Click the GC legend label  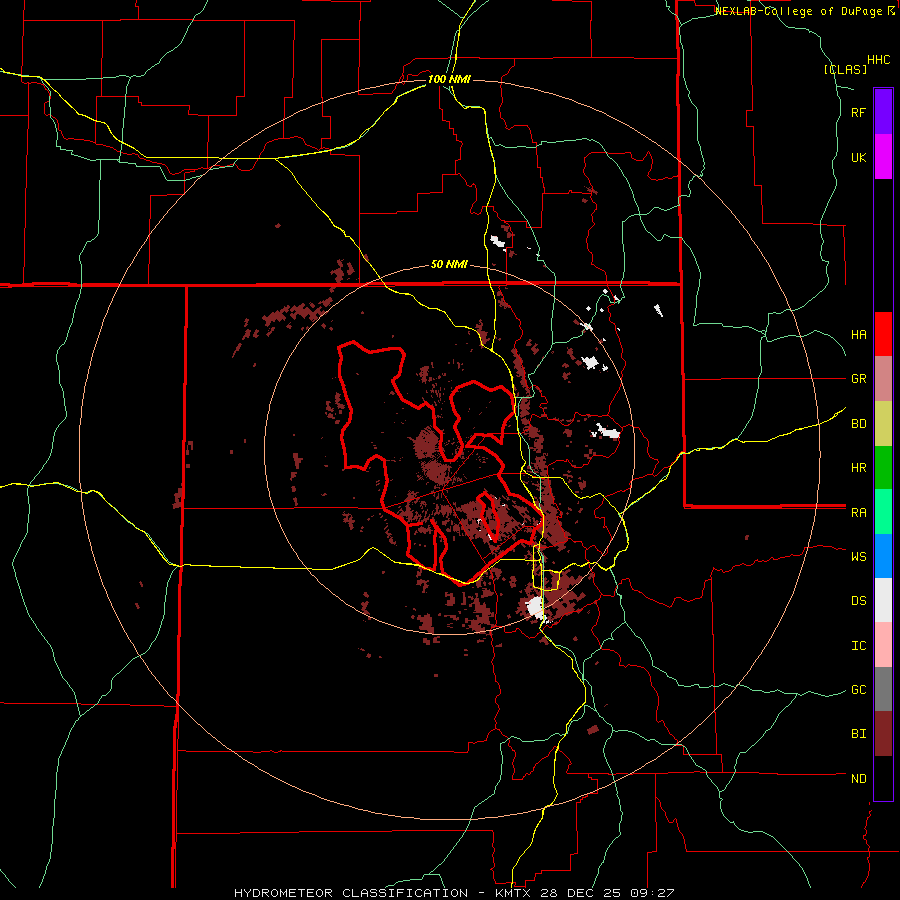[x=858, y=690]
